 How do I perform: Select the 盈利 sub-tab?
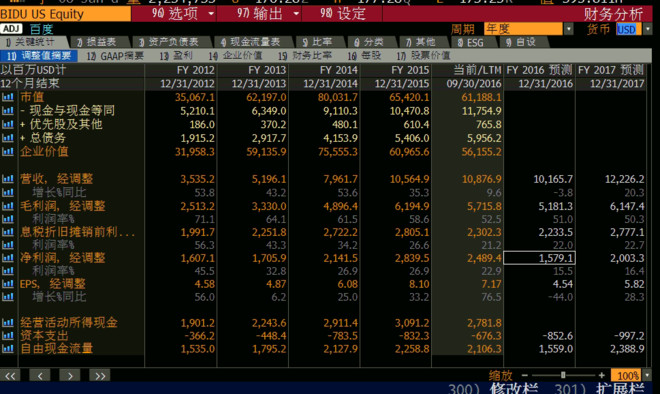[176, 56]
